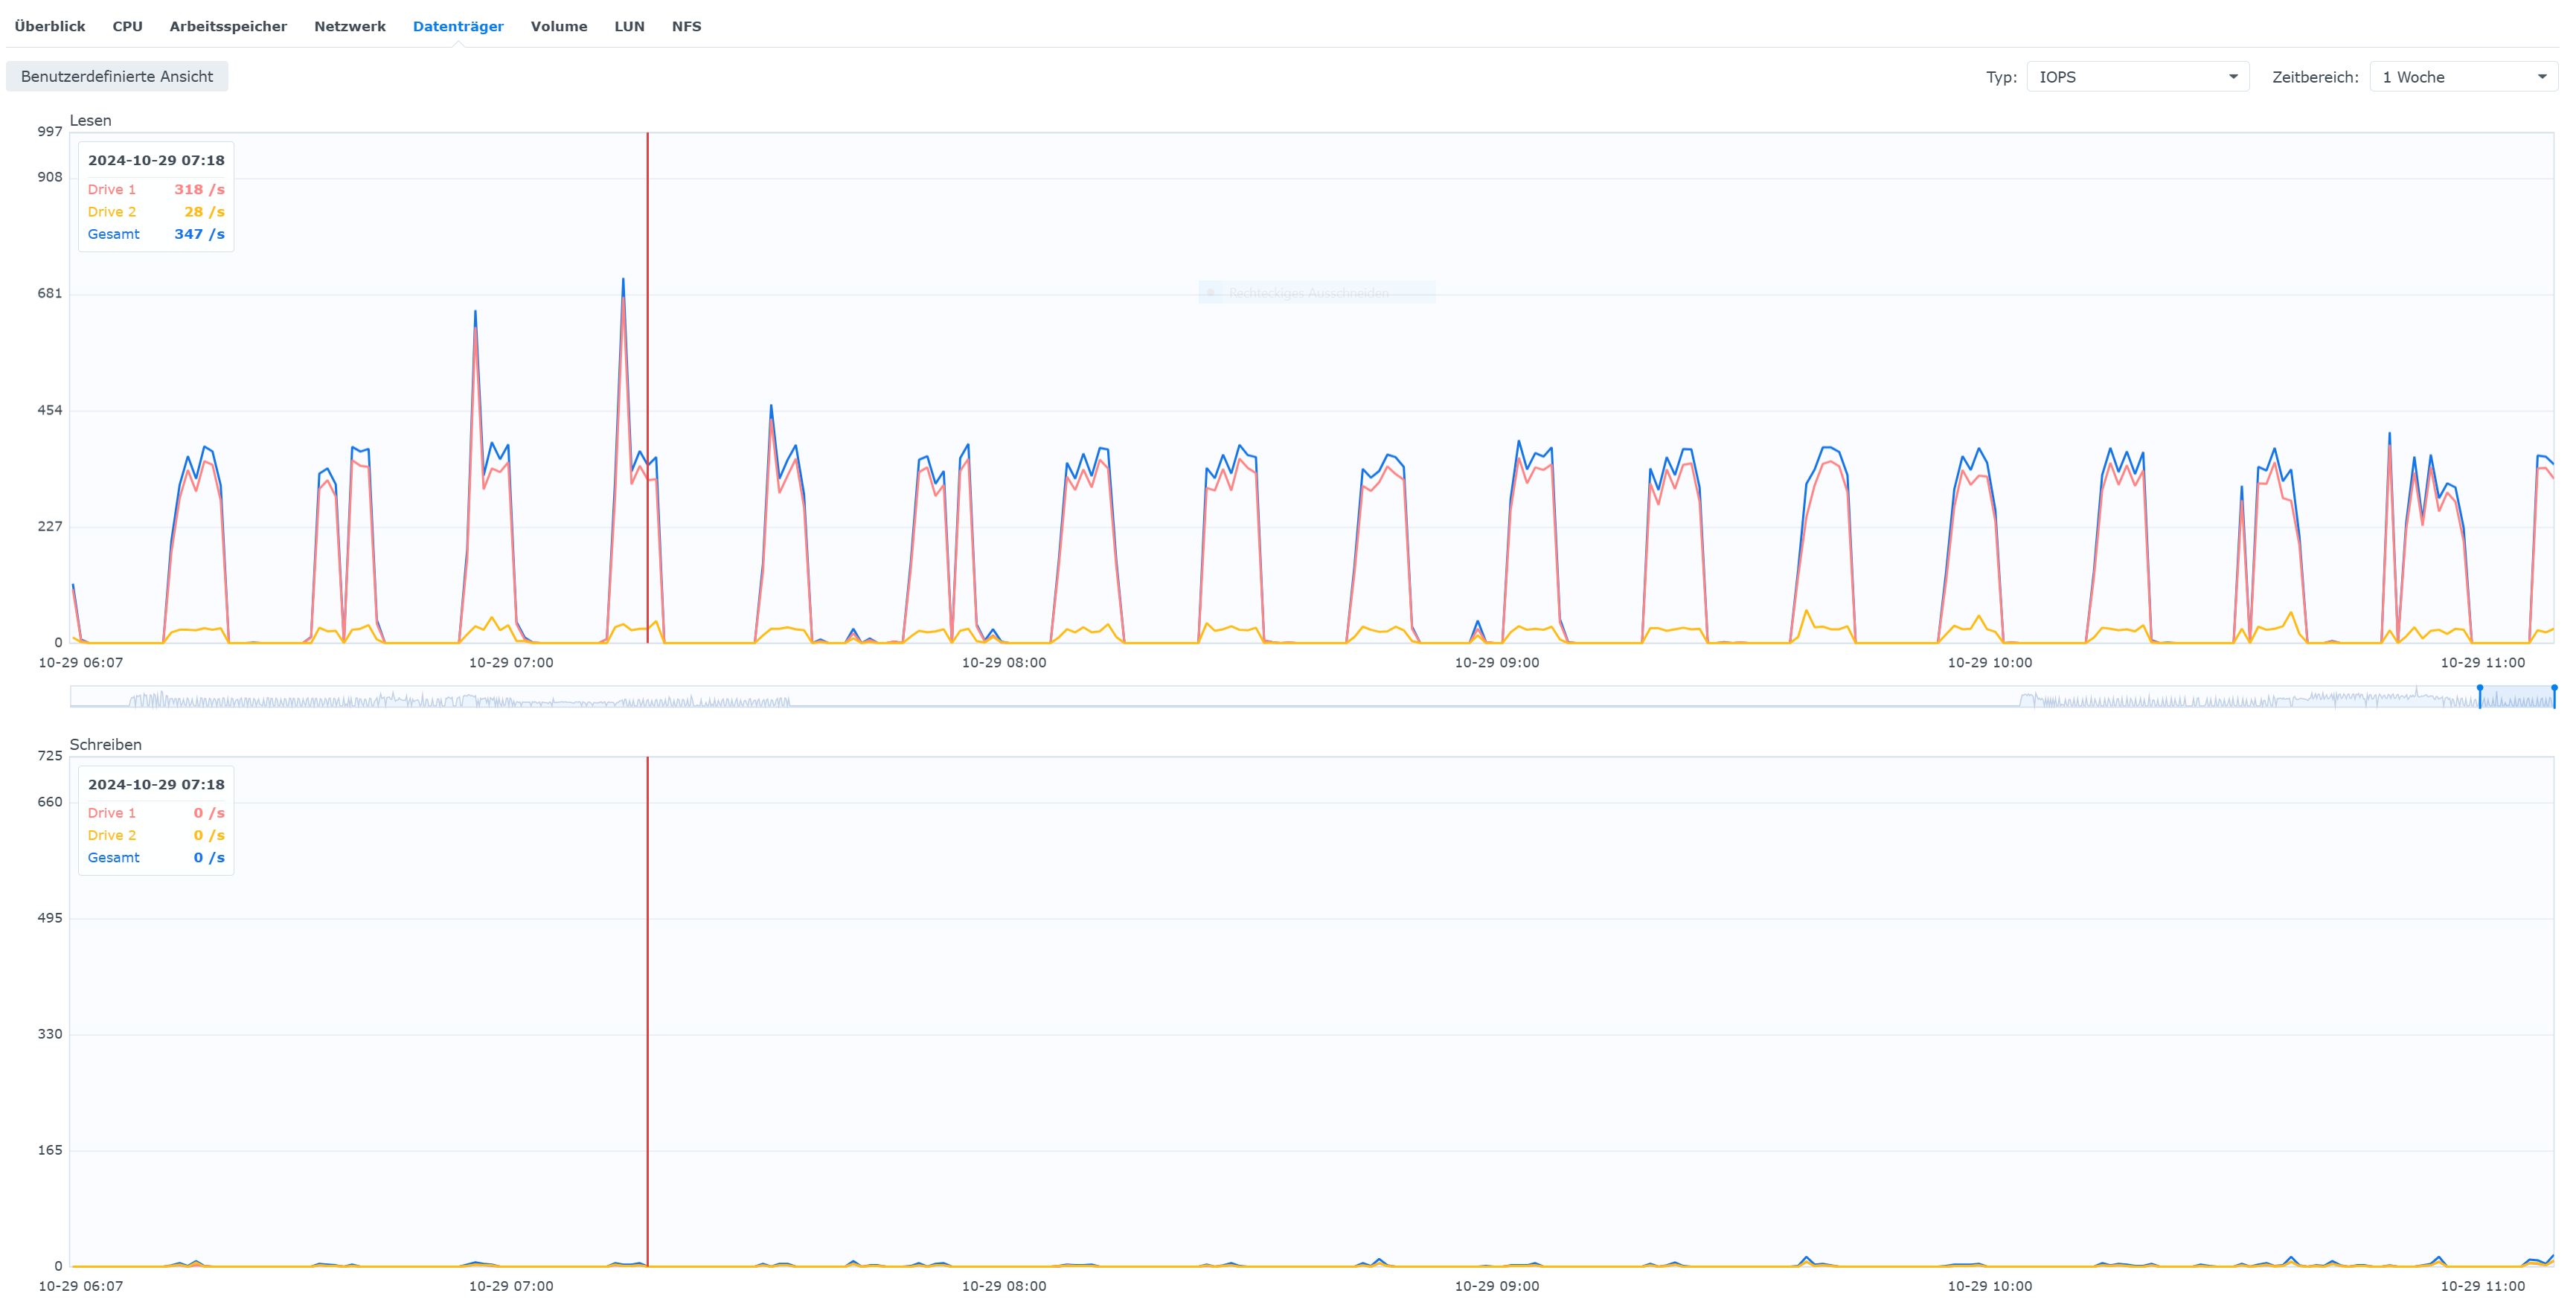Click Drive 2 in the Lesen legend
The height and width of the screenshot is (1302, 2576).
[x=111, y=212]
